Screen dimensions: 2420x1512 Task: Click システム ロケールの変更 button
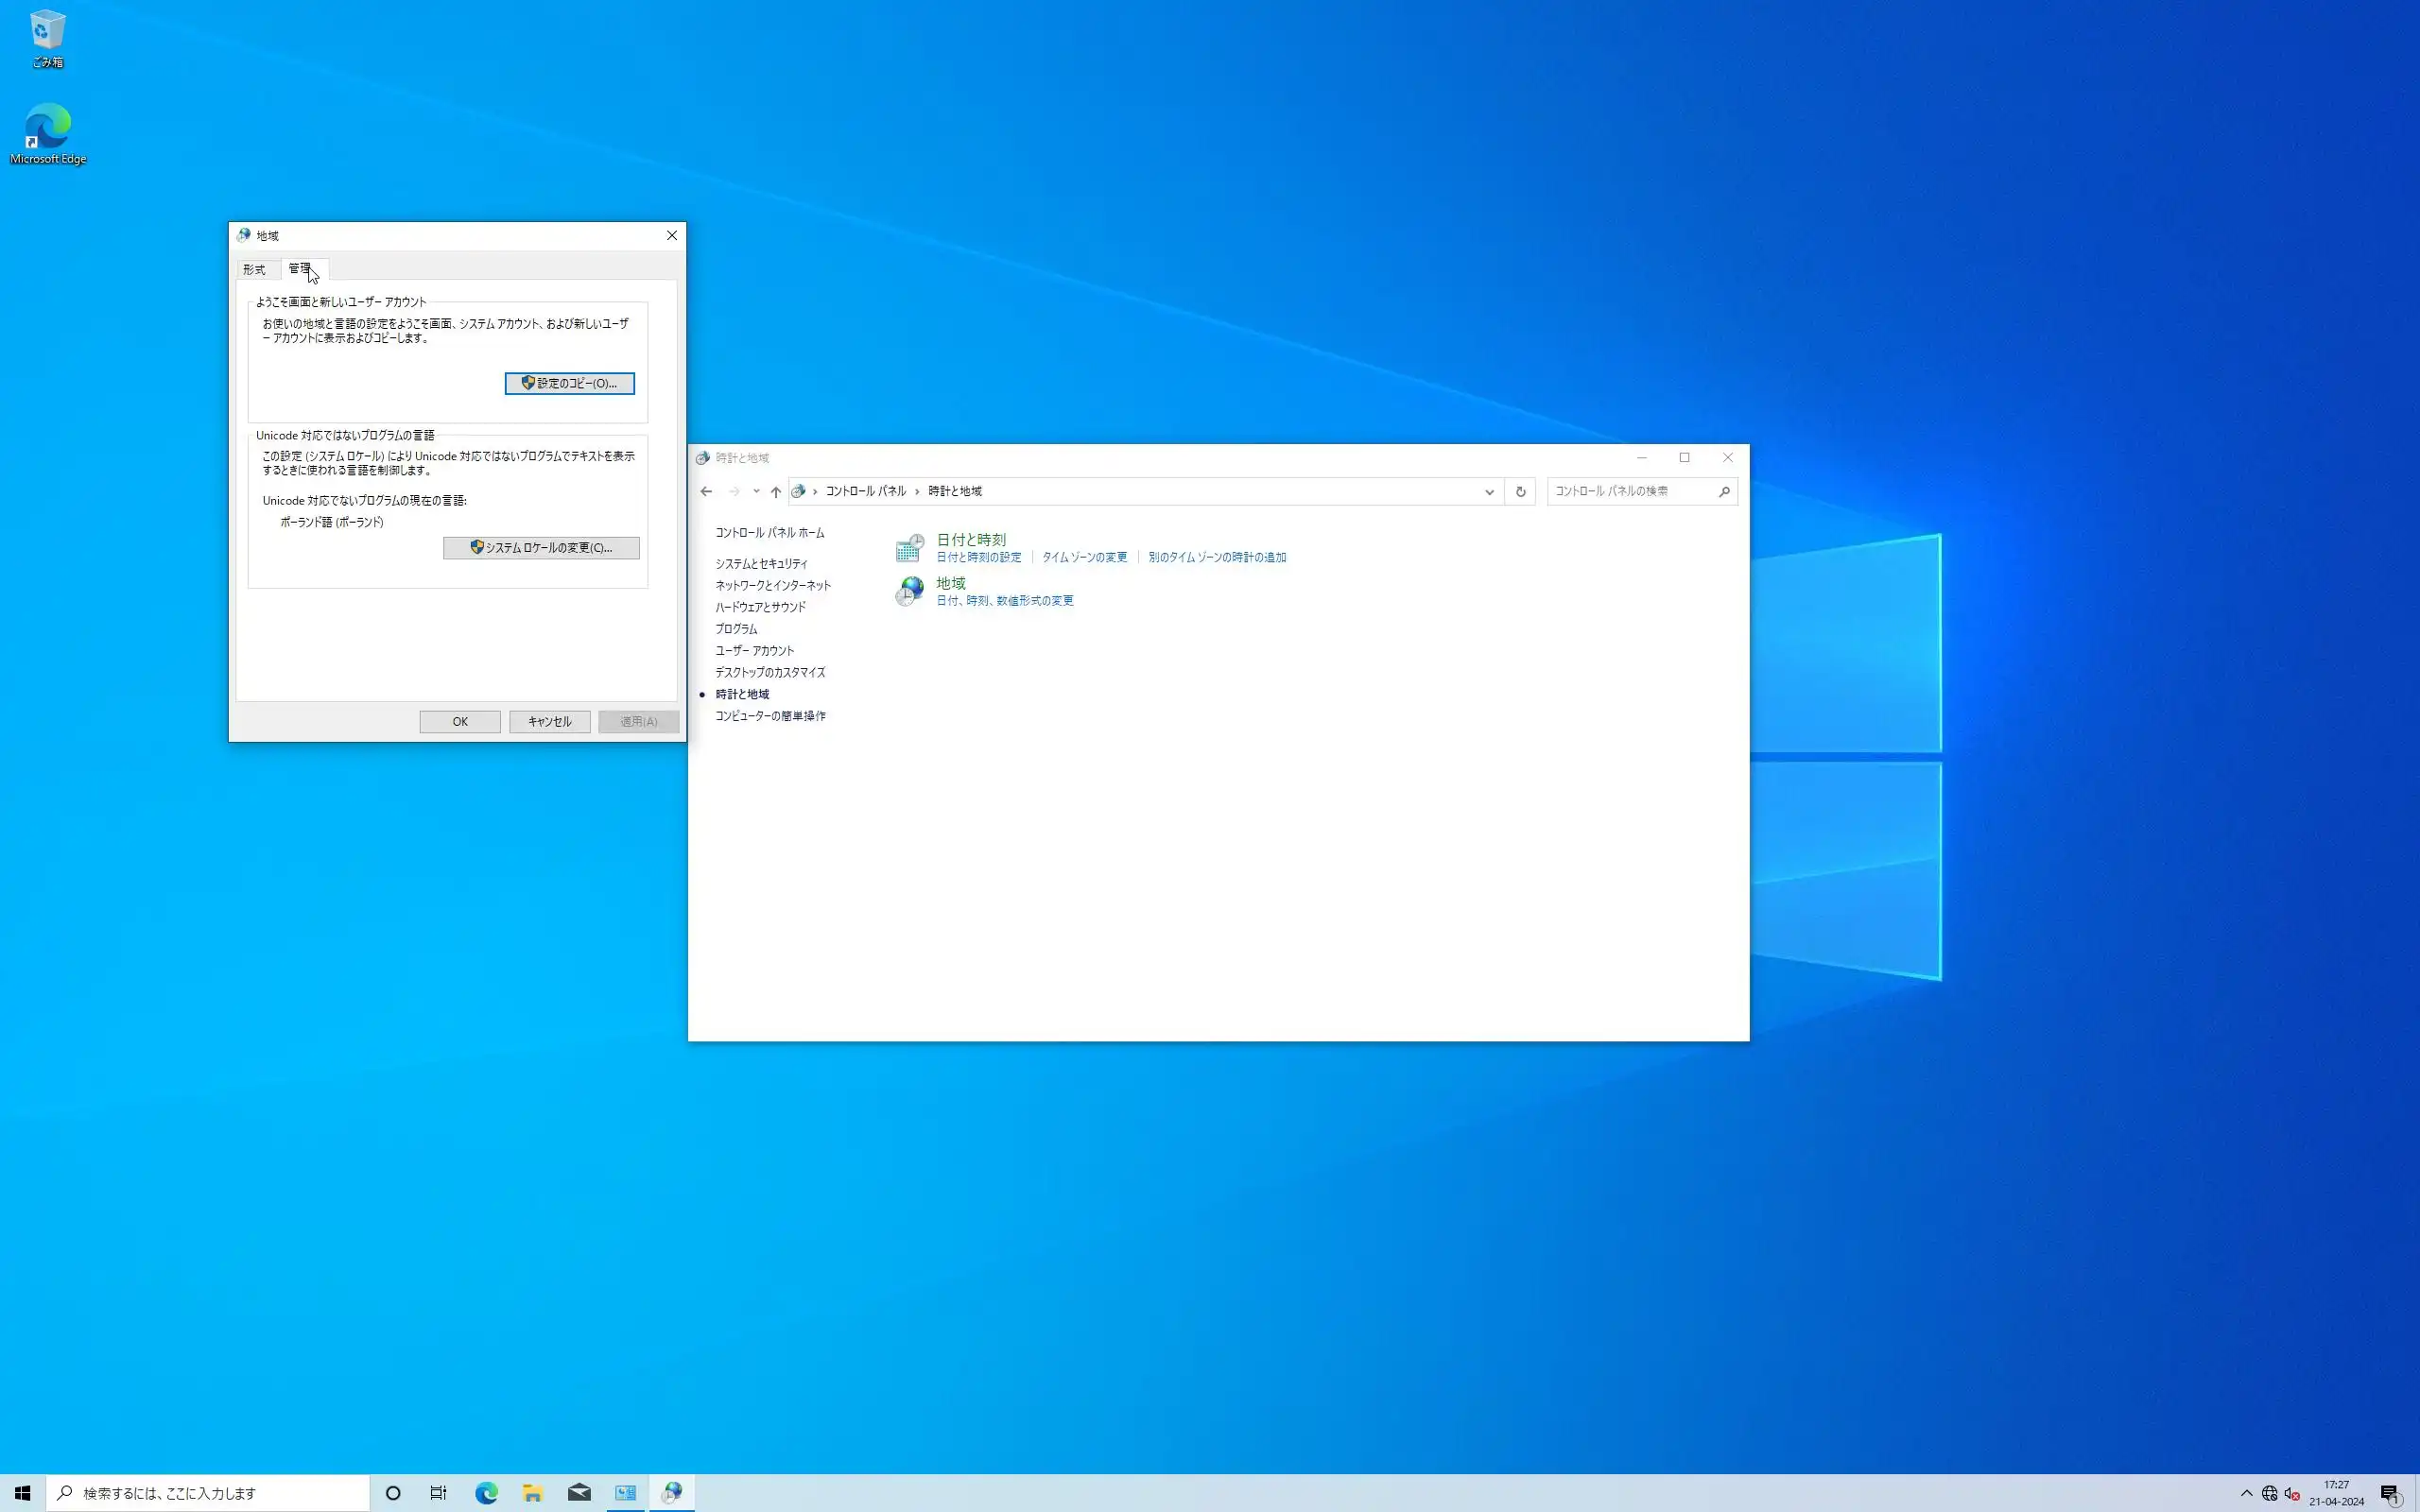541,548
